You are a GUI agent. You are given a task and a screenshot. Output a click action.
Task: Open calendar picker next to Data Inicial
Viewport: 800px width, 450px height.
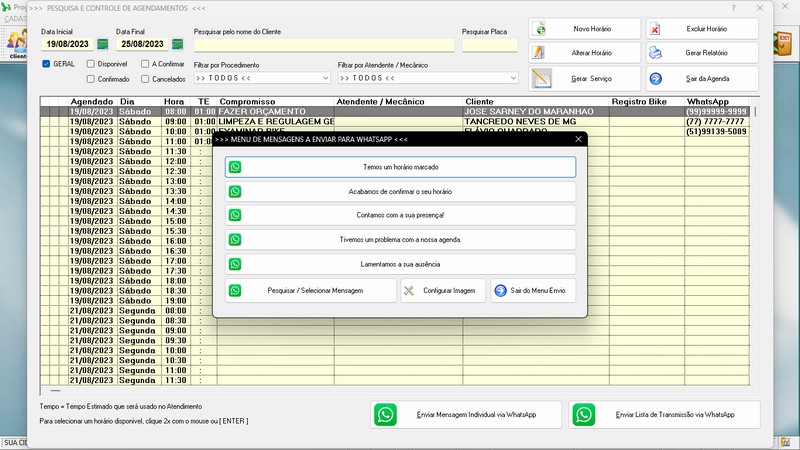coord(103,44)
